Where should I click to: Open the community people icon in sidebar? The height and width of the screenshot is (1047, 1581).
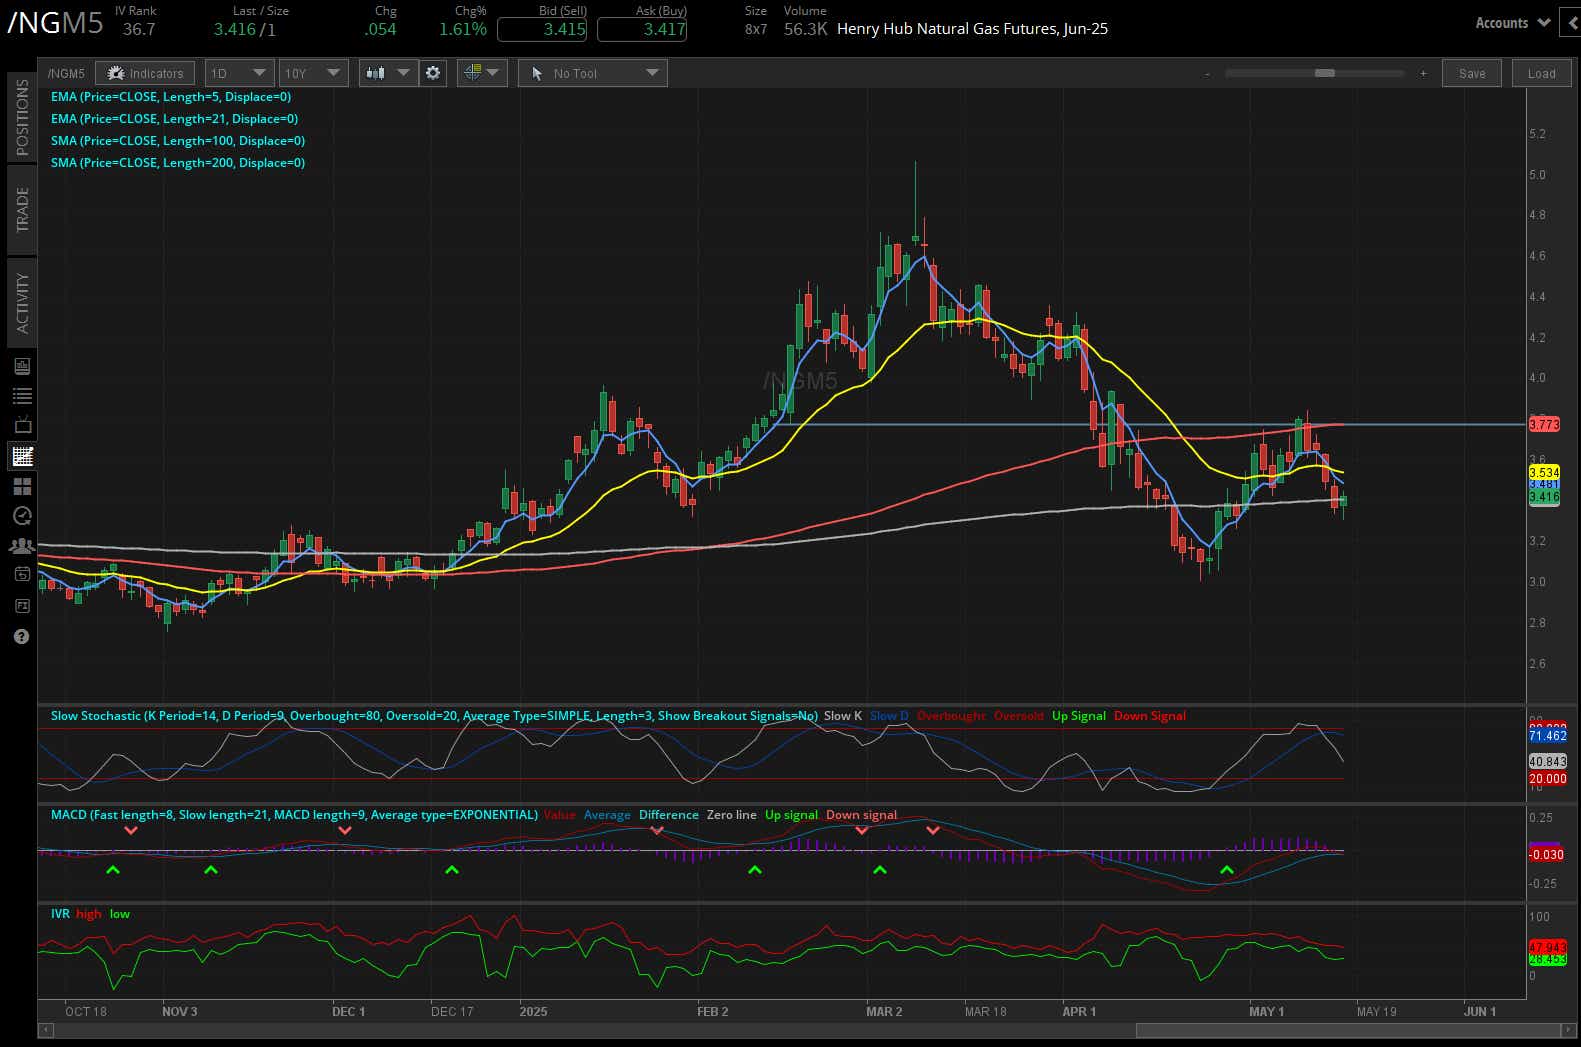(x=22, y=546)
